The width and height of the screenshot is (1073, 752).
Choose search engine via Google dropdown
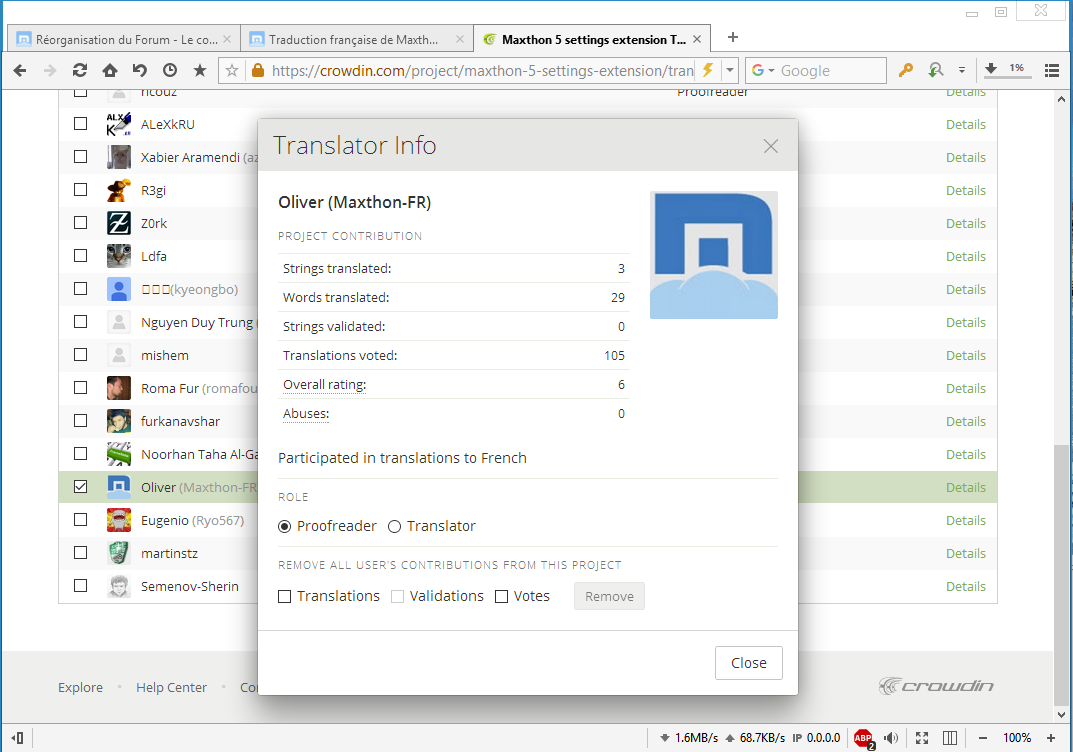762,70
